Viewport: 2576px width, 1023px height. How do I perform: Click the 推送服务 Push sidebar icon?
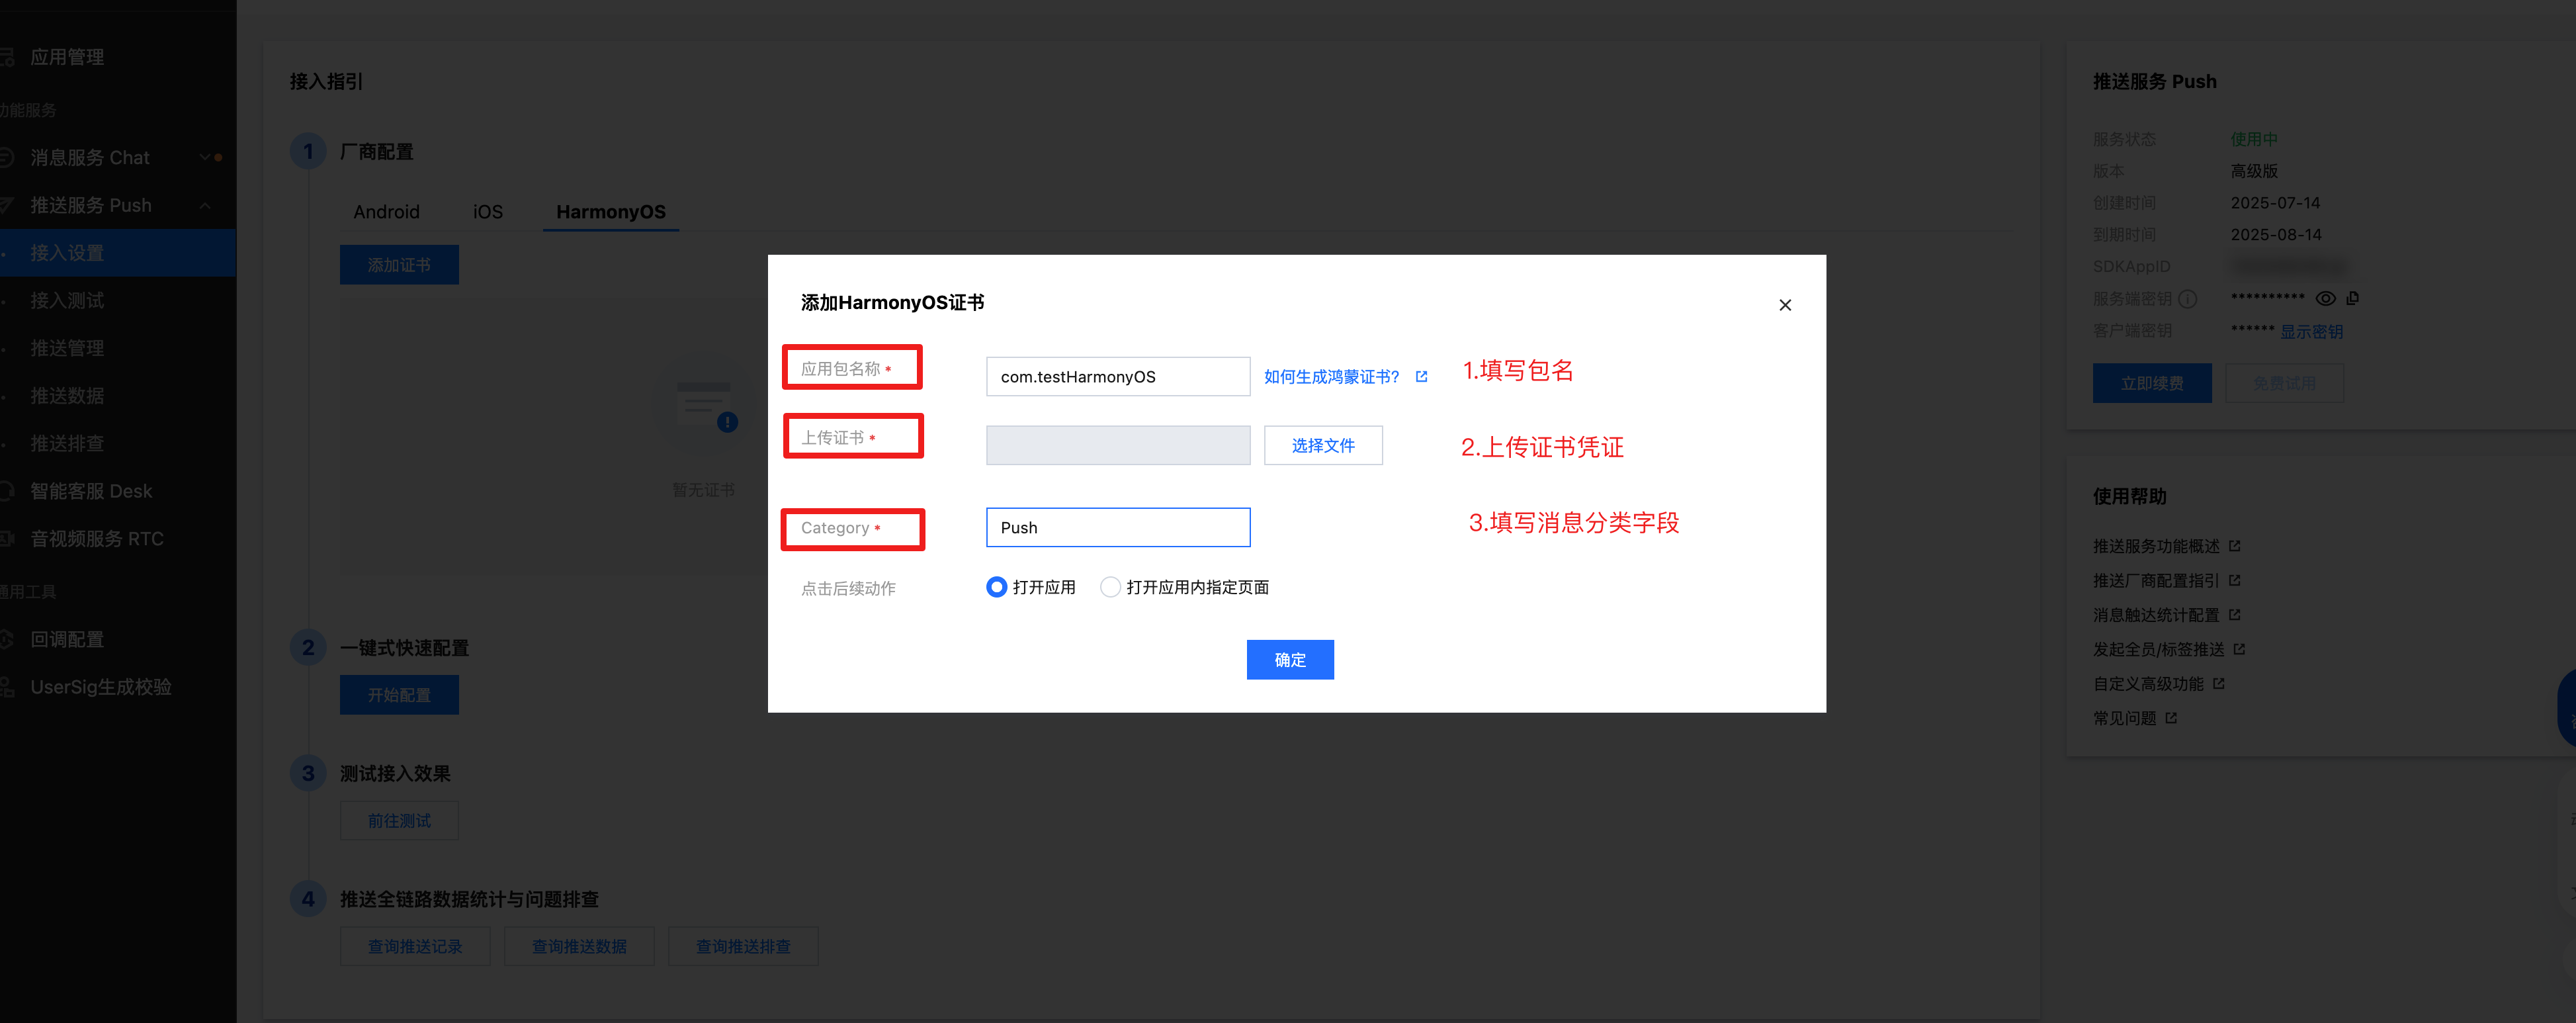[6, 205]
